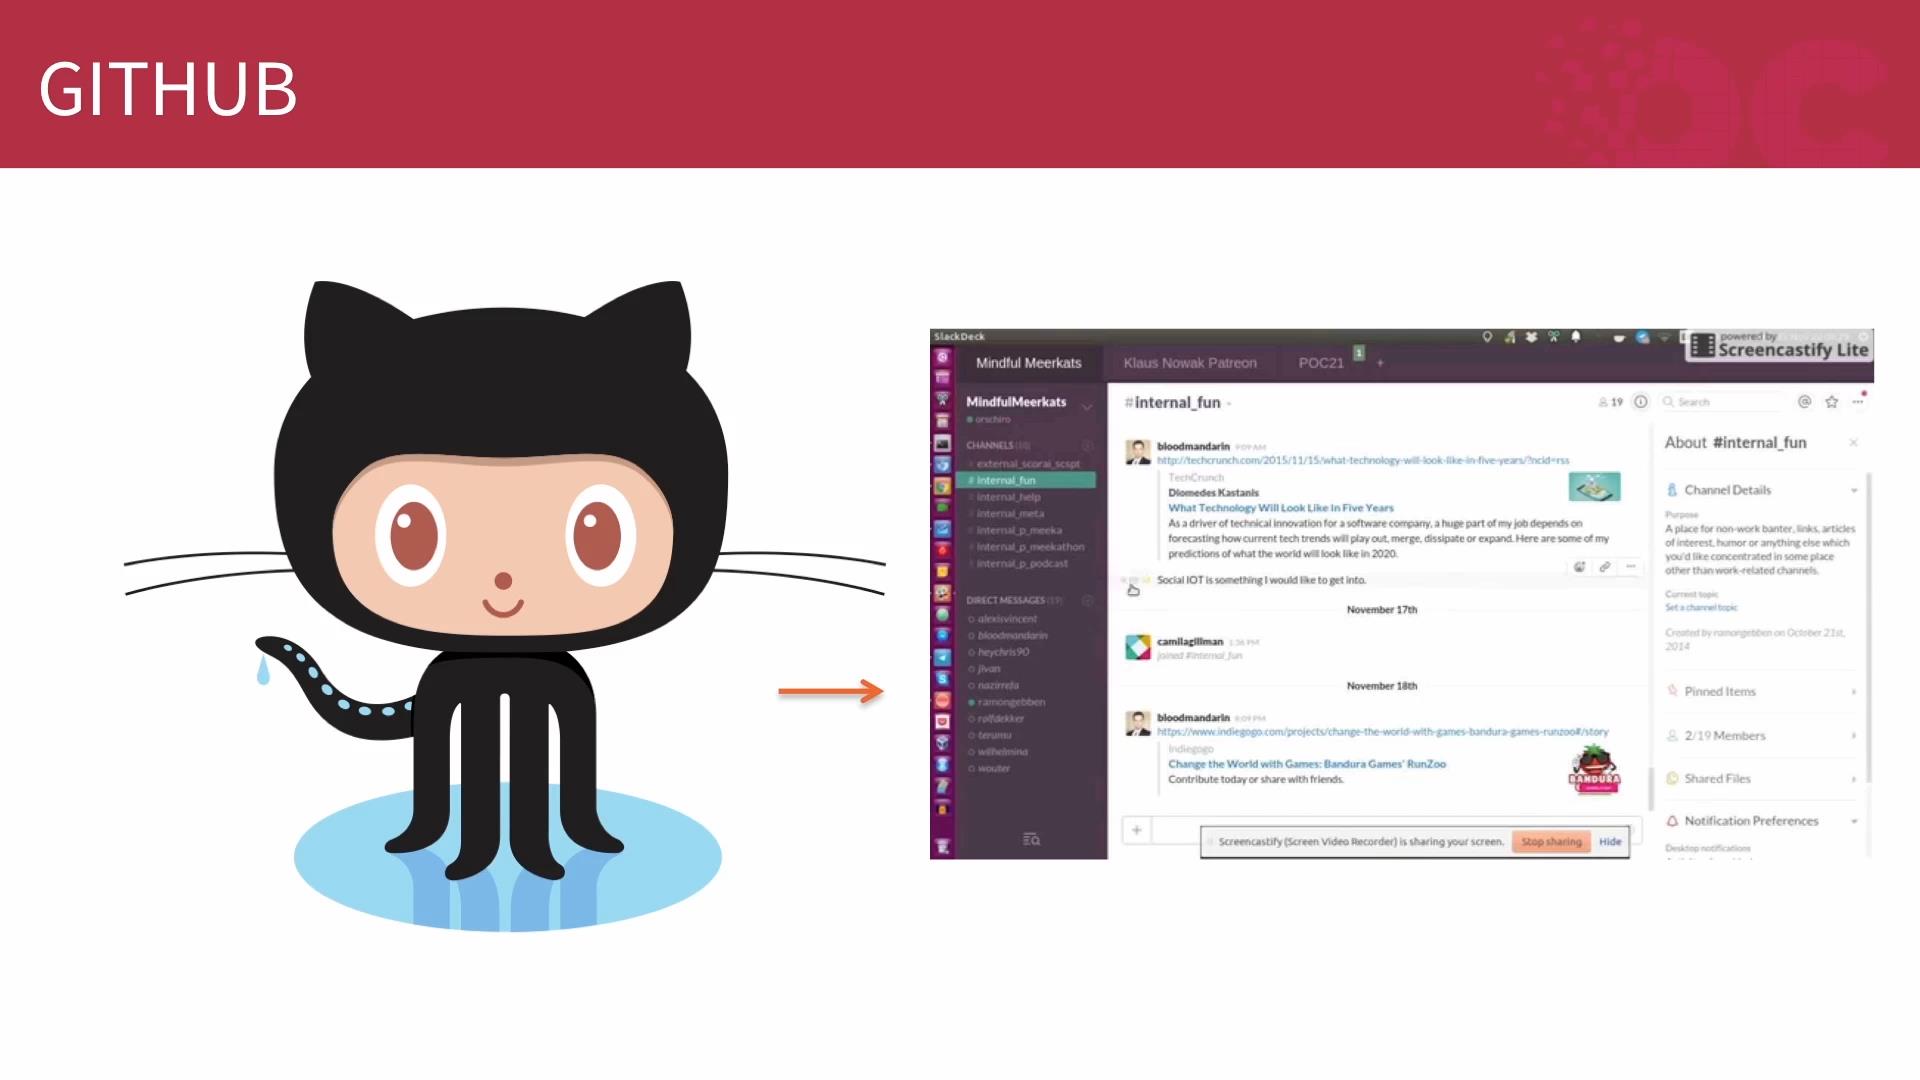Select the POC21 tab
1920x1080 pixels.
click(1320, 363)
